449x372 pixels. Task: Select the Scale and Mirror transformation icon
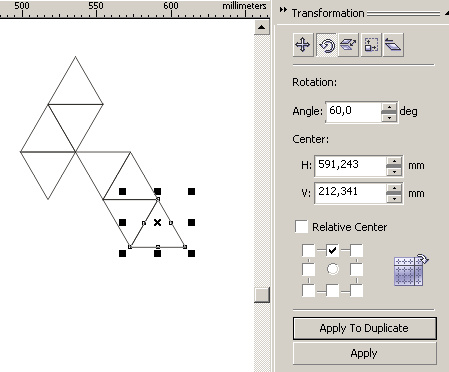pos(348,45)
